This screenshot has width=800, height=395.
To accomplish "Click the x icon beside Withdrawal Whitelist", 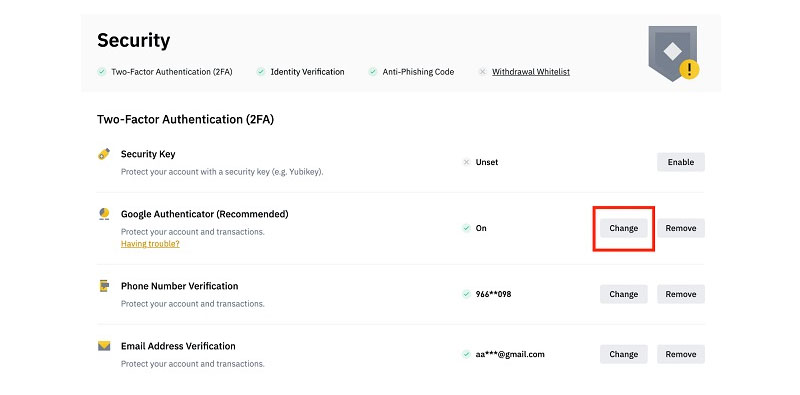I will 483,72.
